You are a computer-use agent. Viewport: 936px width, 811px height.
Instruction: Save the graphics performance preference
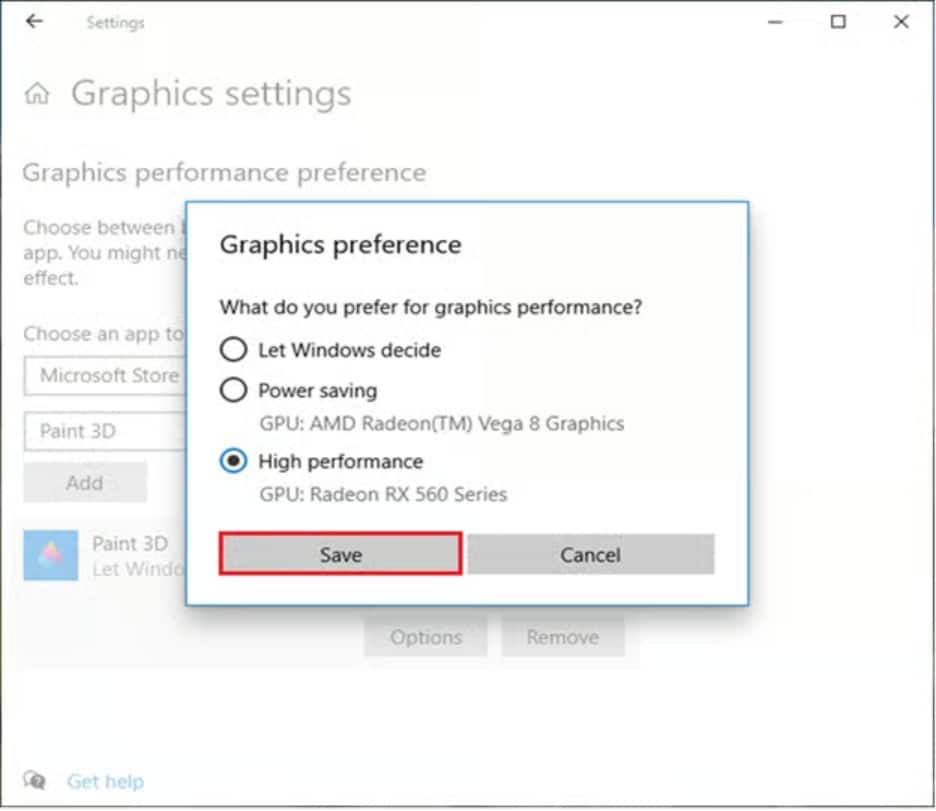point(340,555)
